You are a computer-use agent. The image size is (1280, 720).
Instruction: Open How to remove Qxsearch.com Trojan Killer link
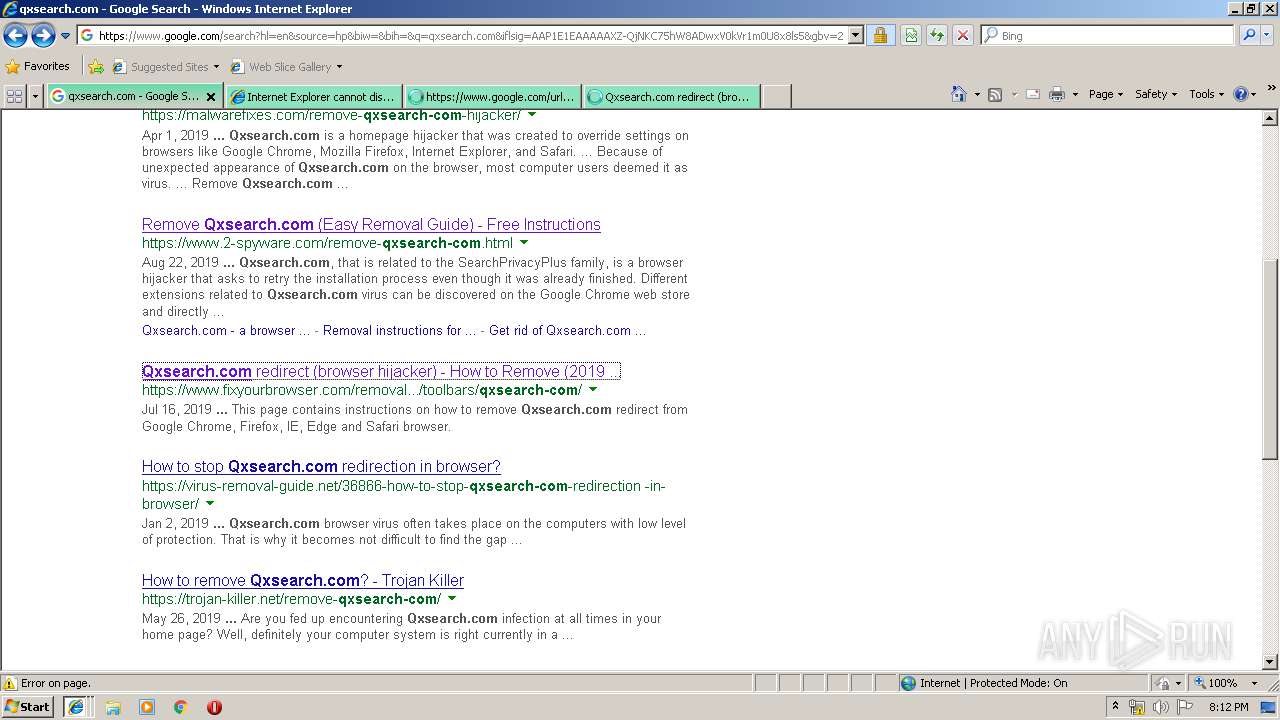coord(303,580)
